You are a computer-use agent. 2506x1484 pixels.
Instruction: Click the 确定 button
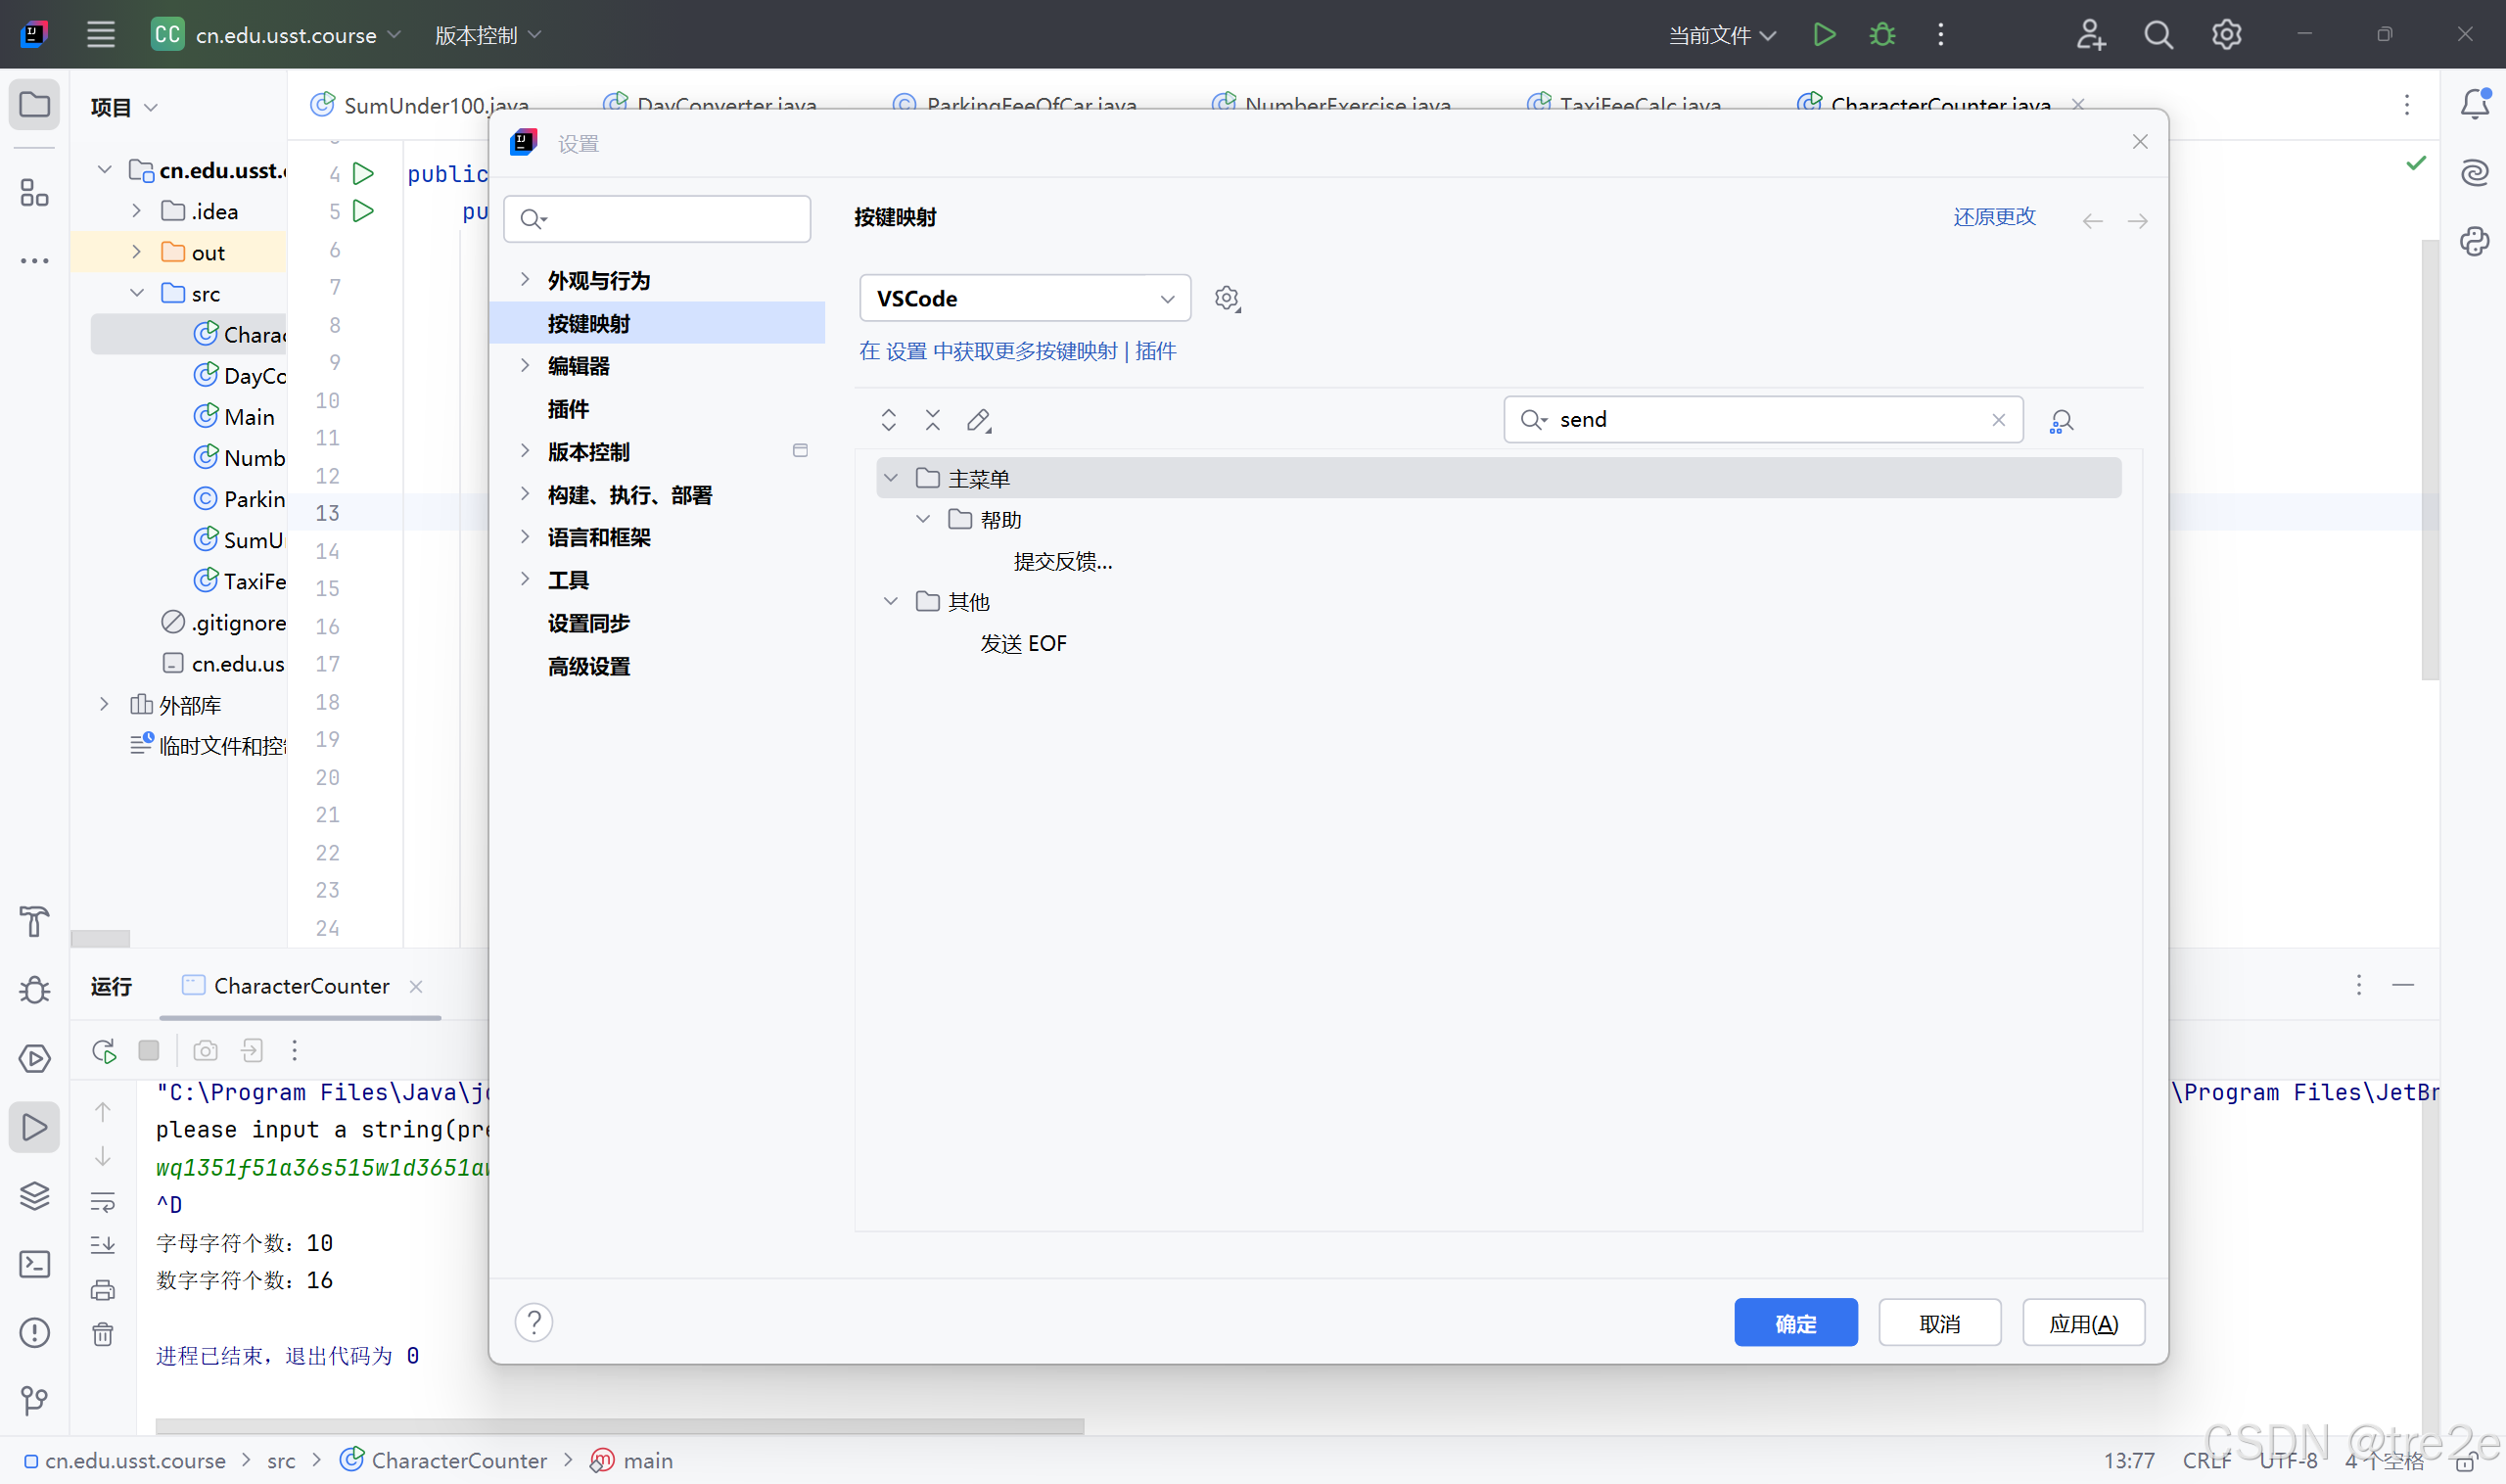[1795, 1323]
